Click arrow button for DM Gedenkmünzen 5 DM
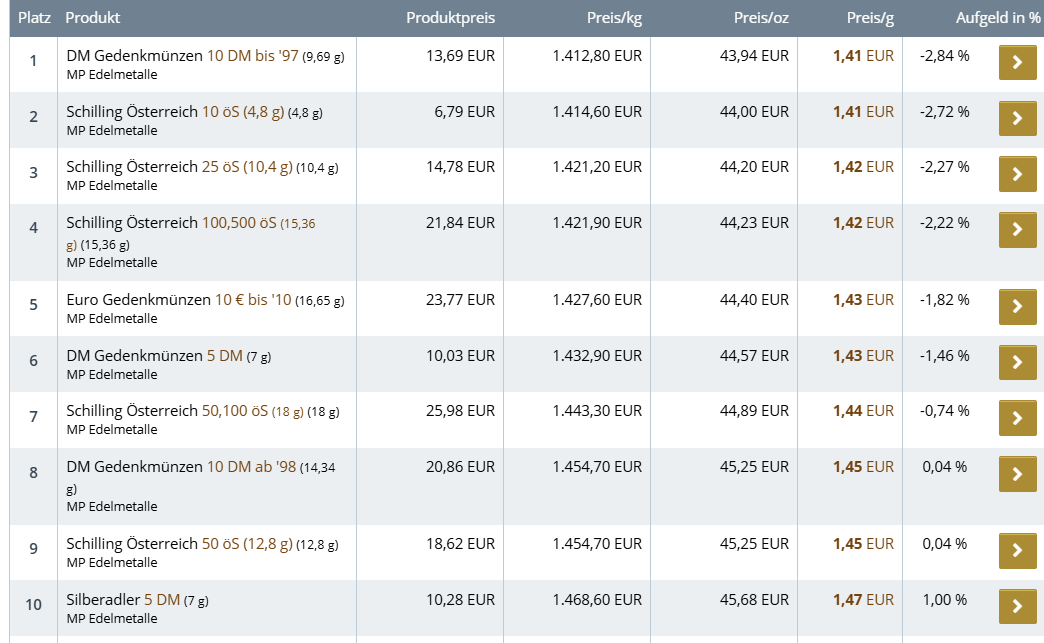 coord(1017,363)
